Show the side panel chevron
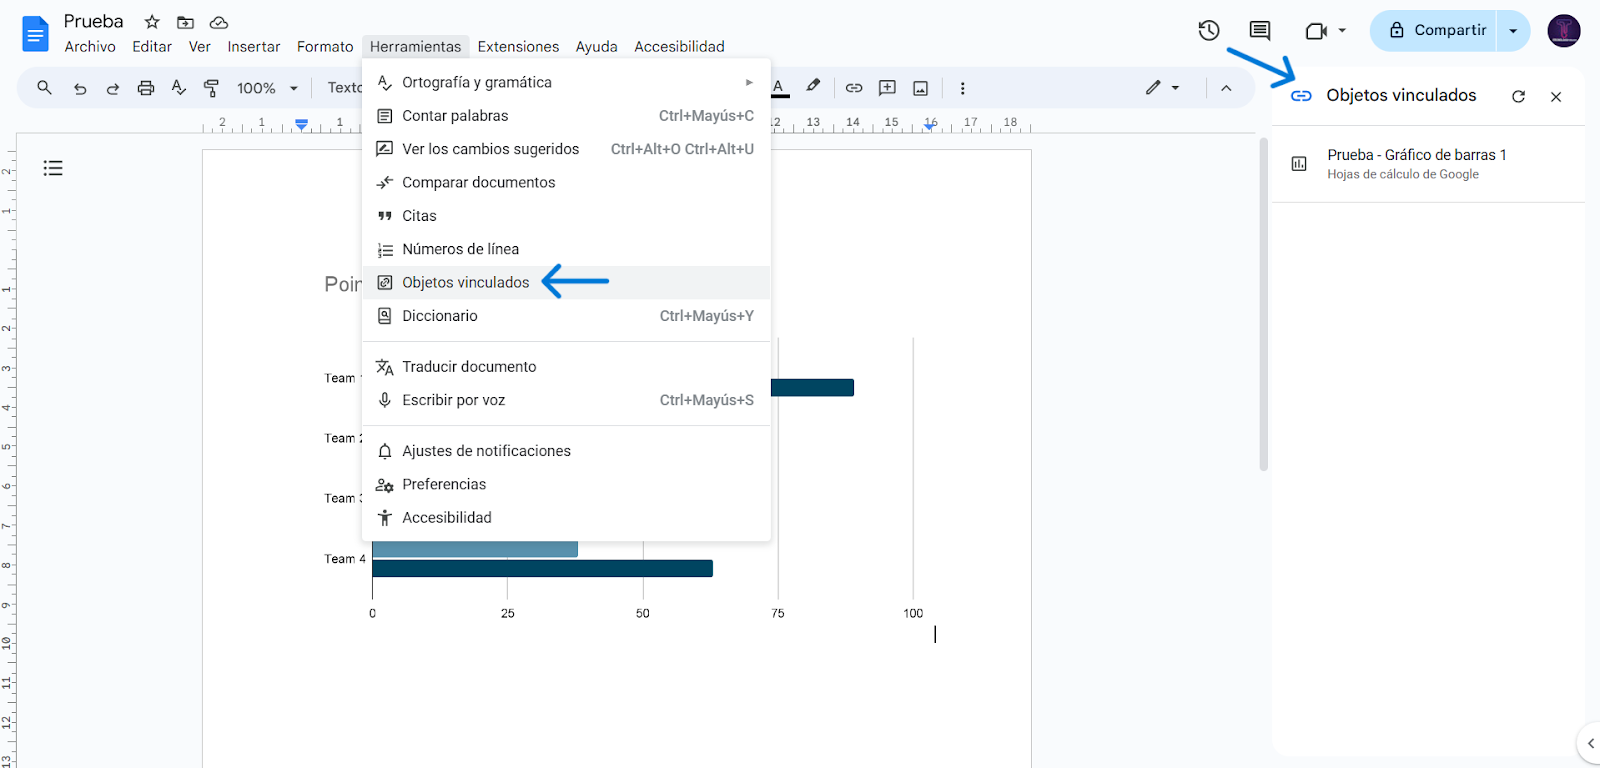This screenshot has height=768, width=1600. pyautogui.click(x=1591, y=743)
